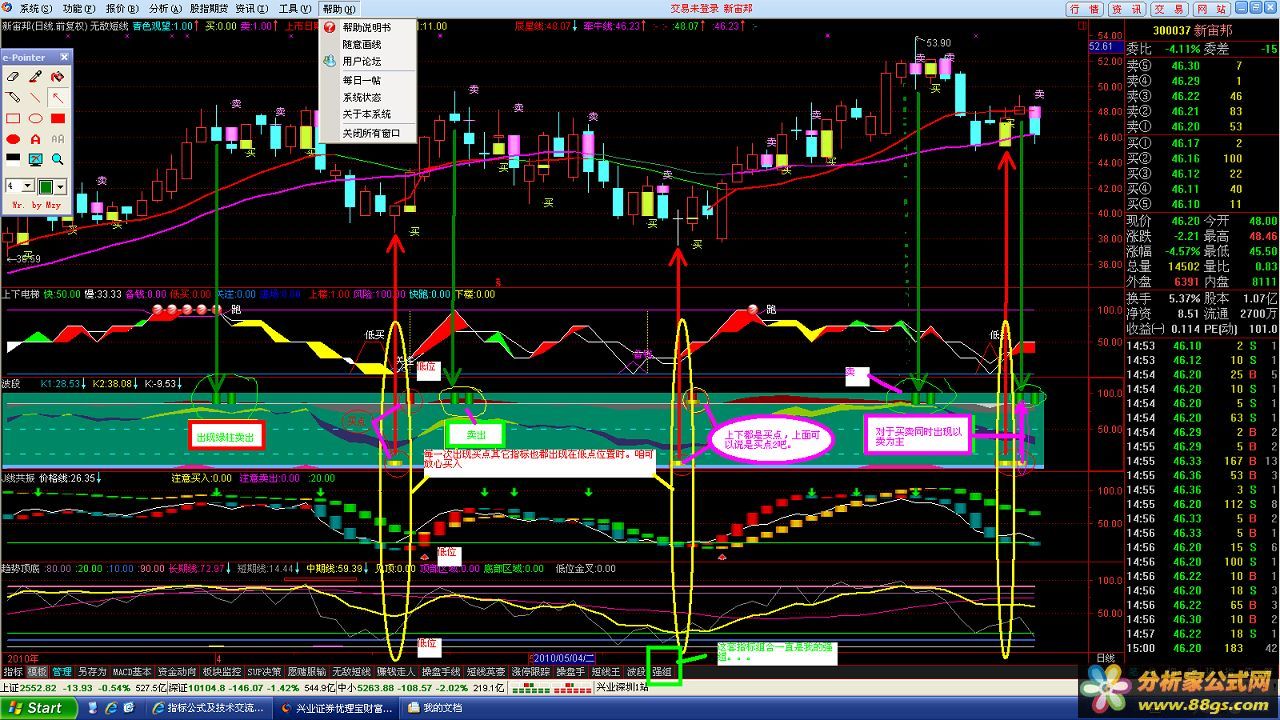This screenshot has height=720, width=1280.
Task: Select the filled red ellipse tool
Action: (14, 139)
